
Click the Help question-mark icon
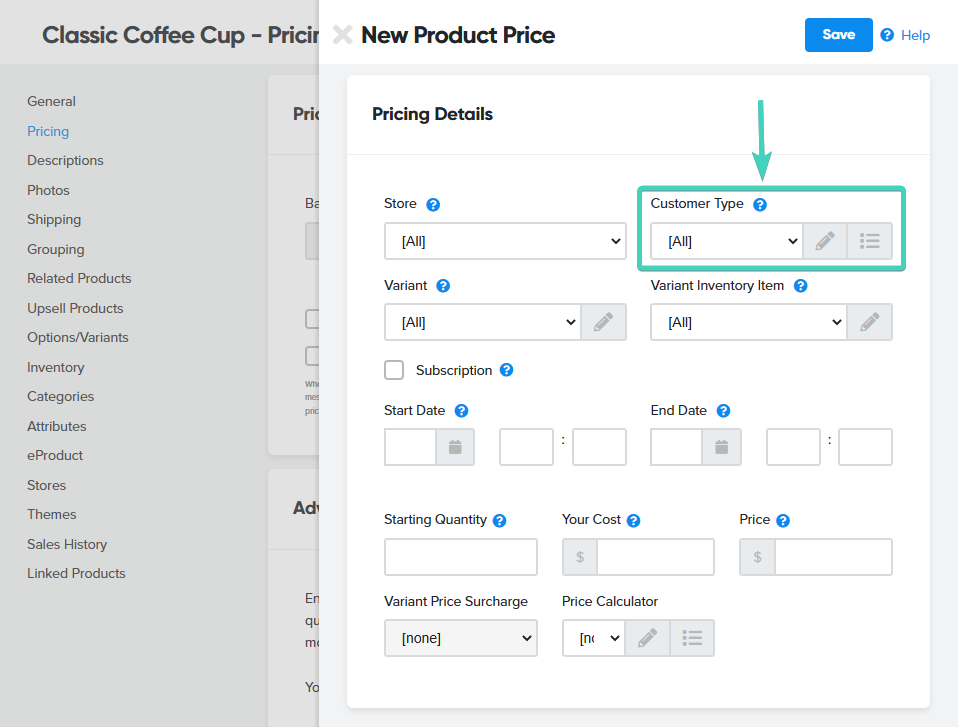click(x=887, y=35)
